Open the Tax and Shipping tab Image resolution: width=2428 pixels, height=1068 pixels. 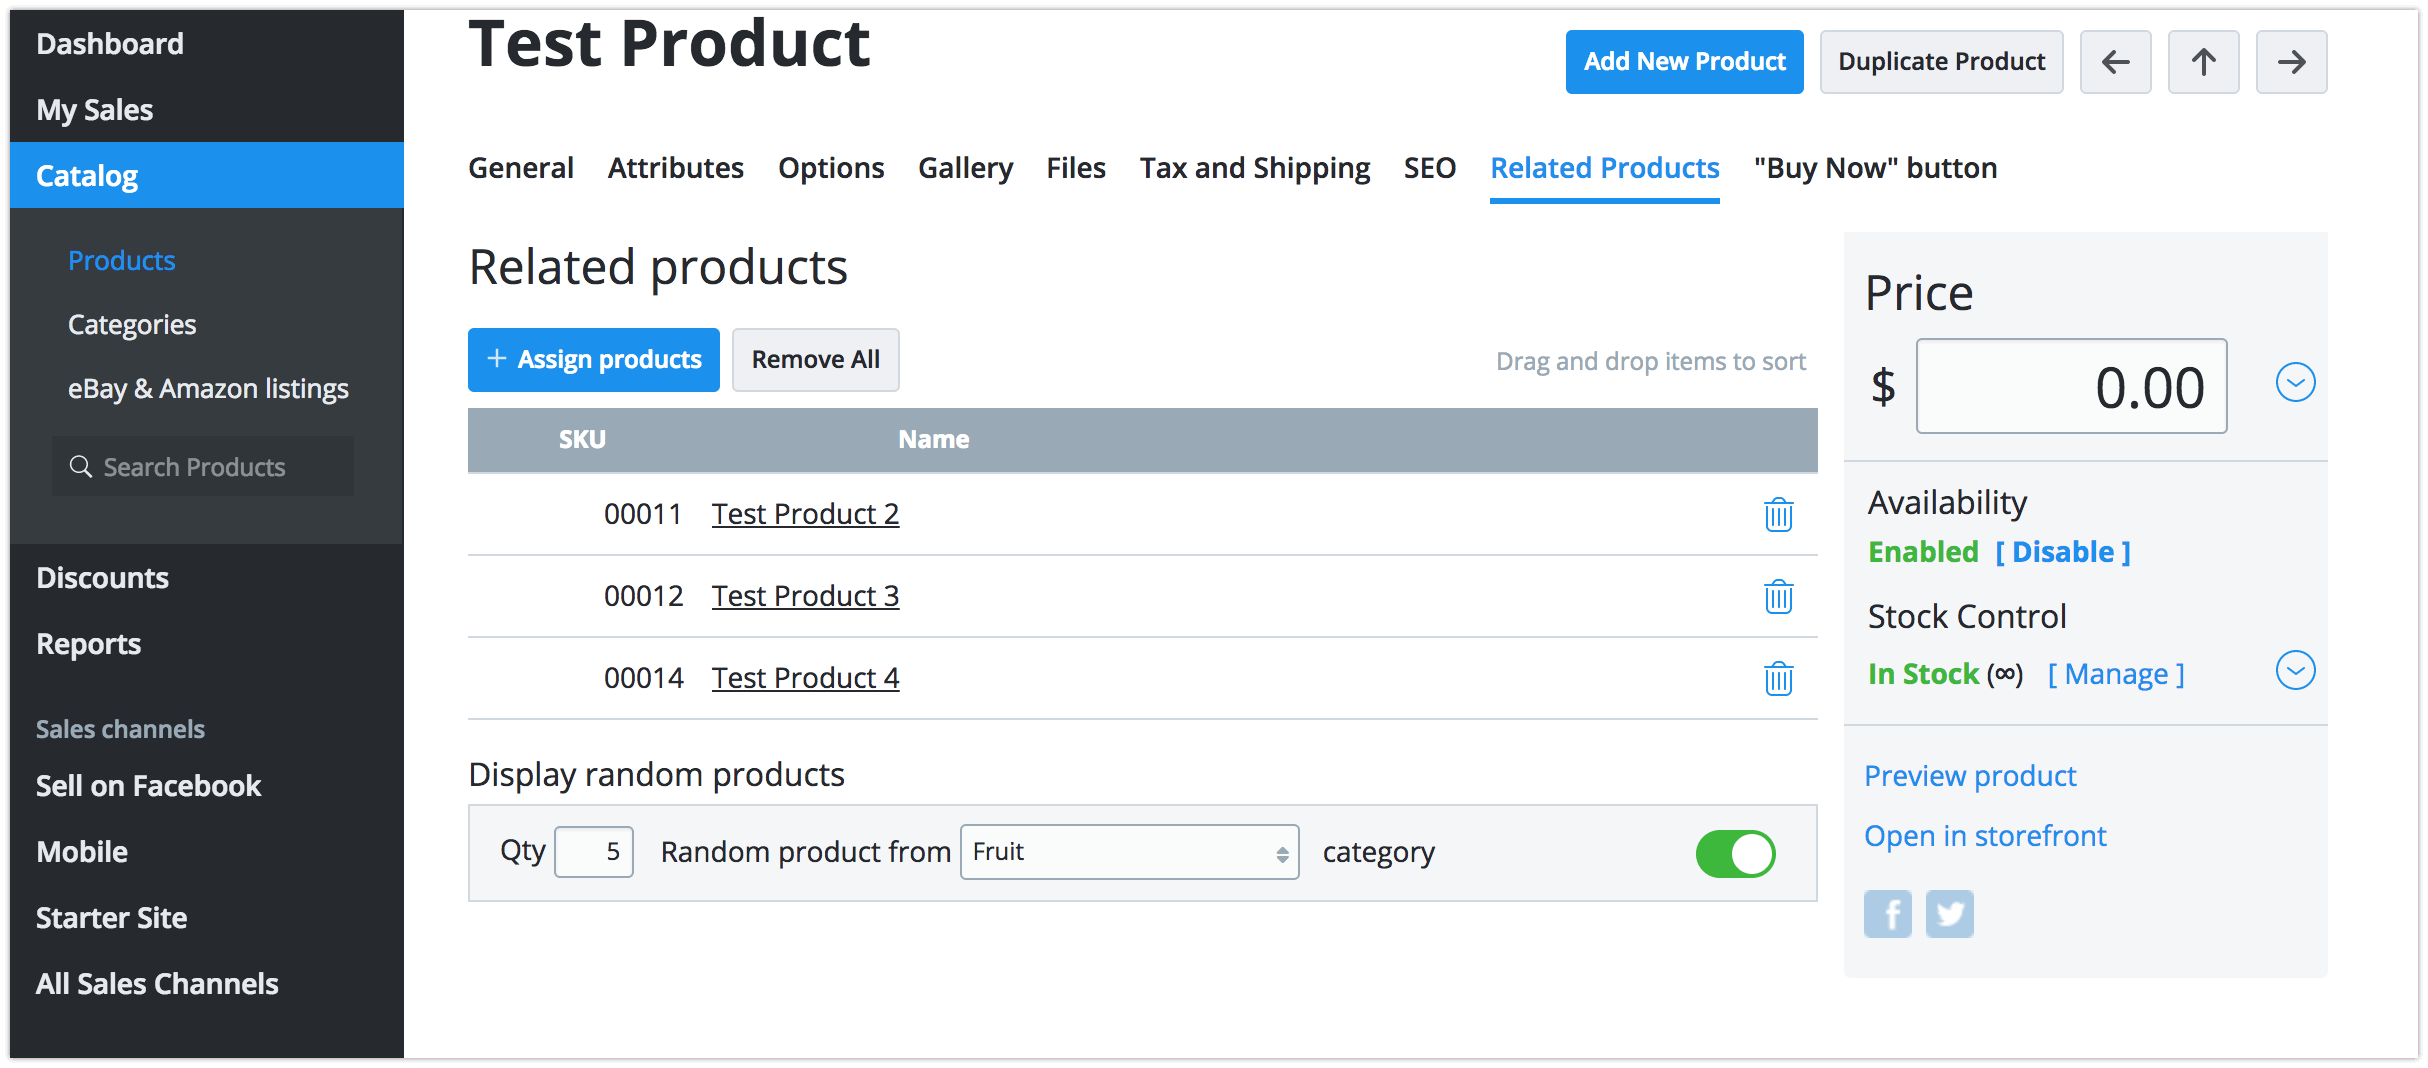coord(1254,168)
